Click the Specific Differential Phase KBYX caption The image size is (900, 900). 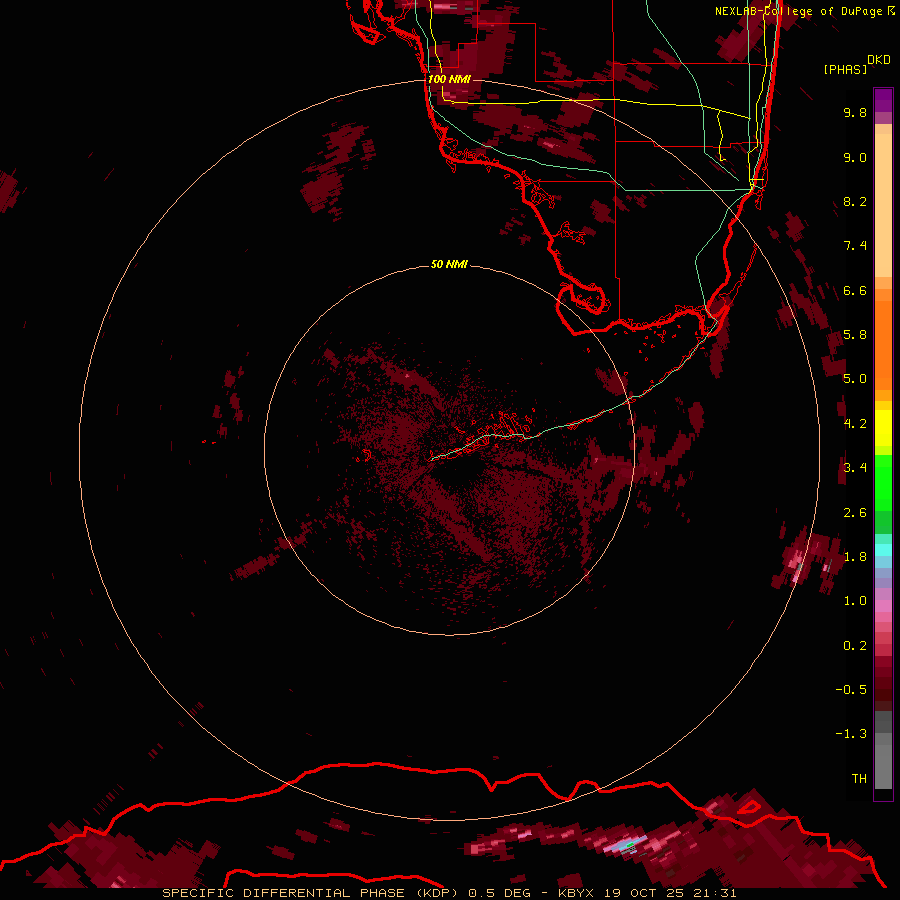coord(449,893)
